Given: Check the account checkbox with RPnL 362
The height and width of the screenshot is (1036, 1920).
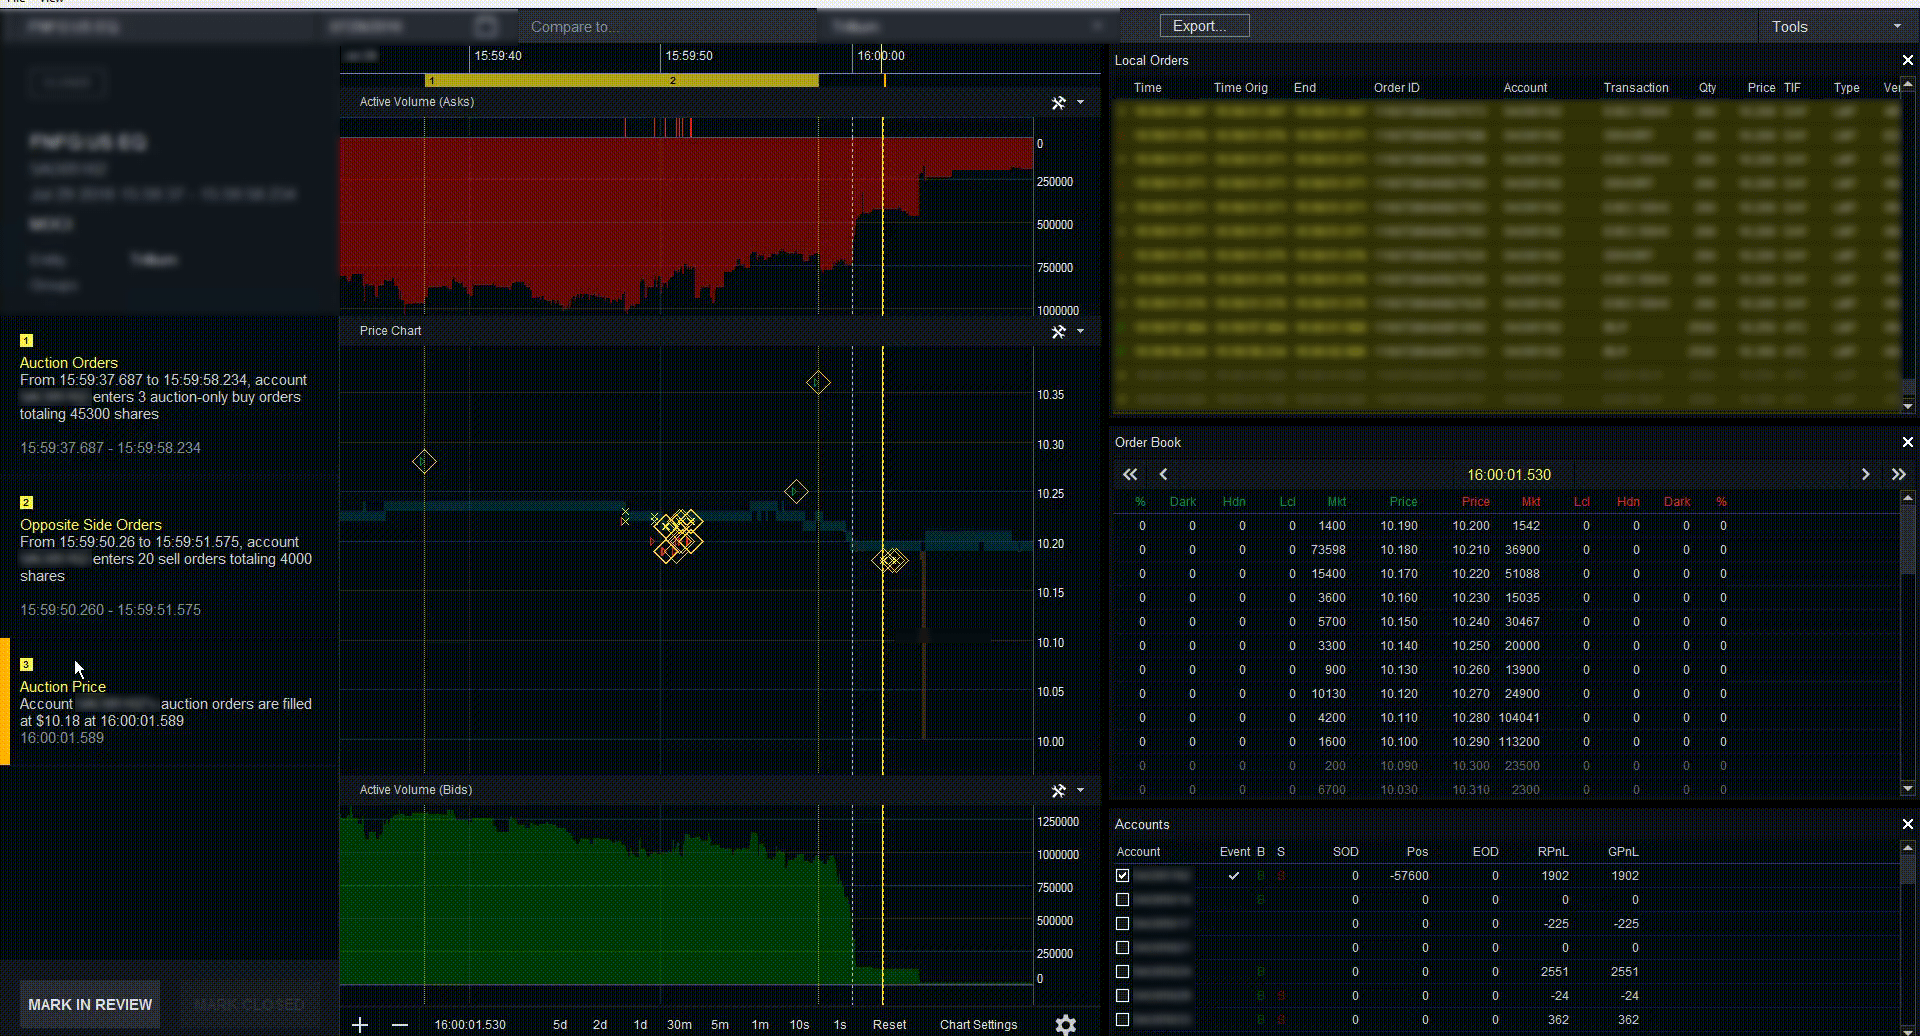Looking at the screenshot, I should [1122, 1020].
